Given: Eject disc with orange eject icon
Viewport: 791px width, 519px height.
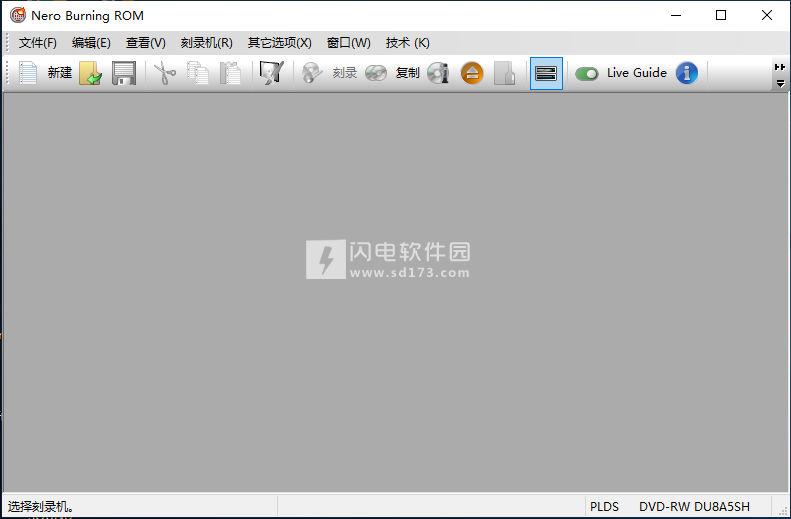Looking at the screenshot, I should coord(472,73).
